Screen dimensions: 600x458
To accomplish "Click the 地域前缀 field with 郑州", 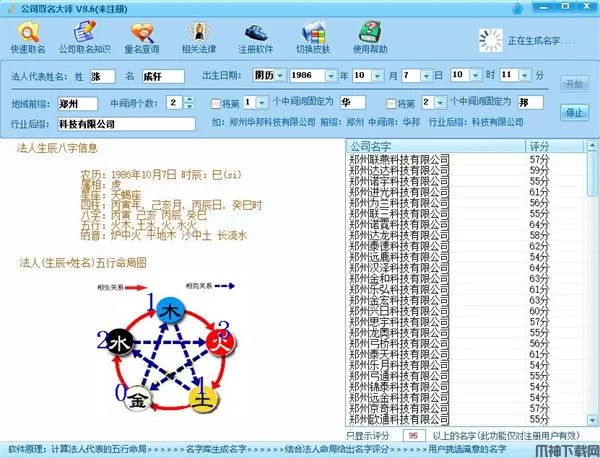I will pyautogui.click(x=78, y=104).
